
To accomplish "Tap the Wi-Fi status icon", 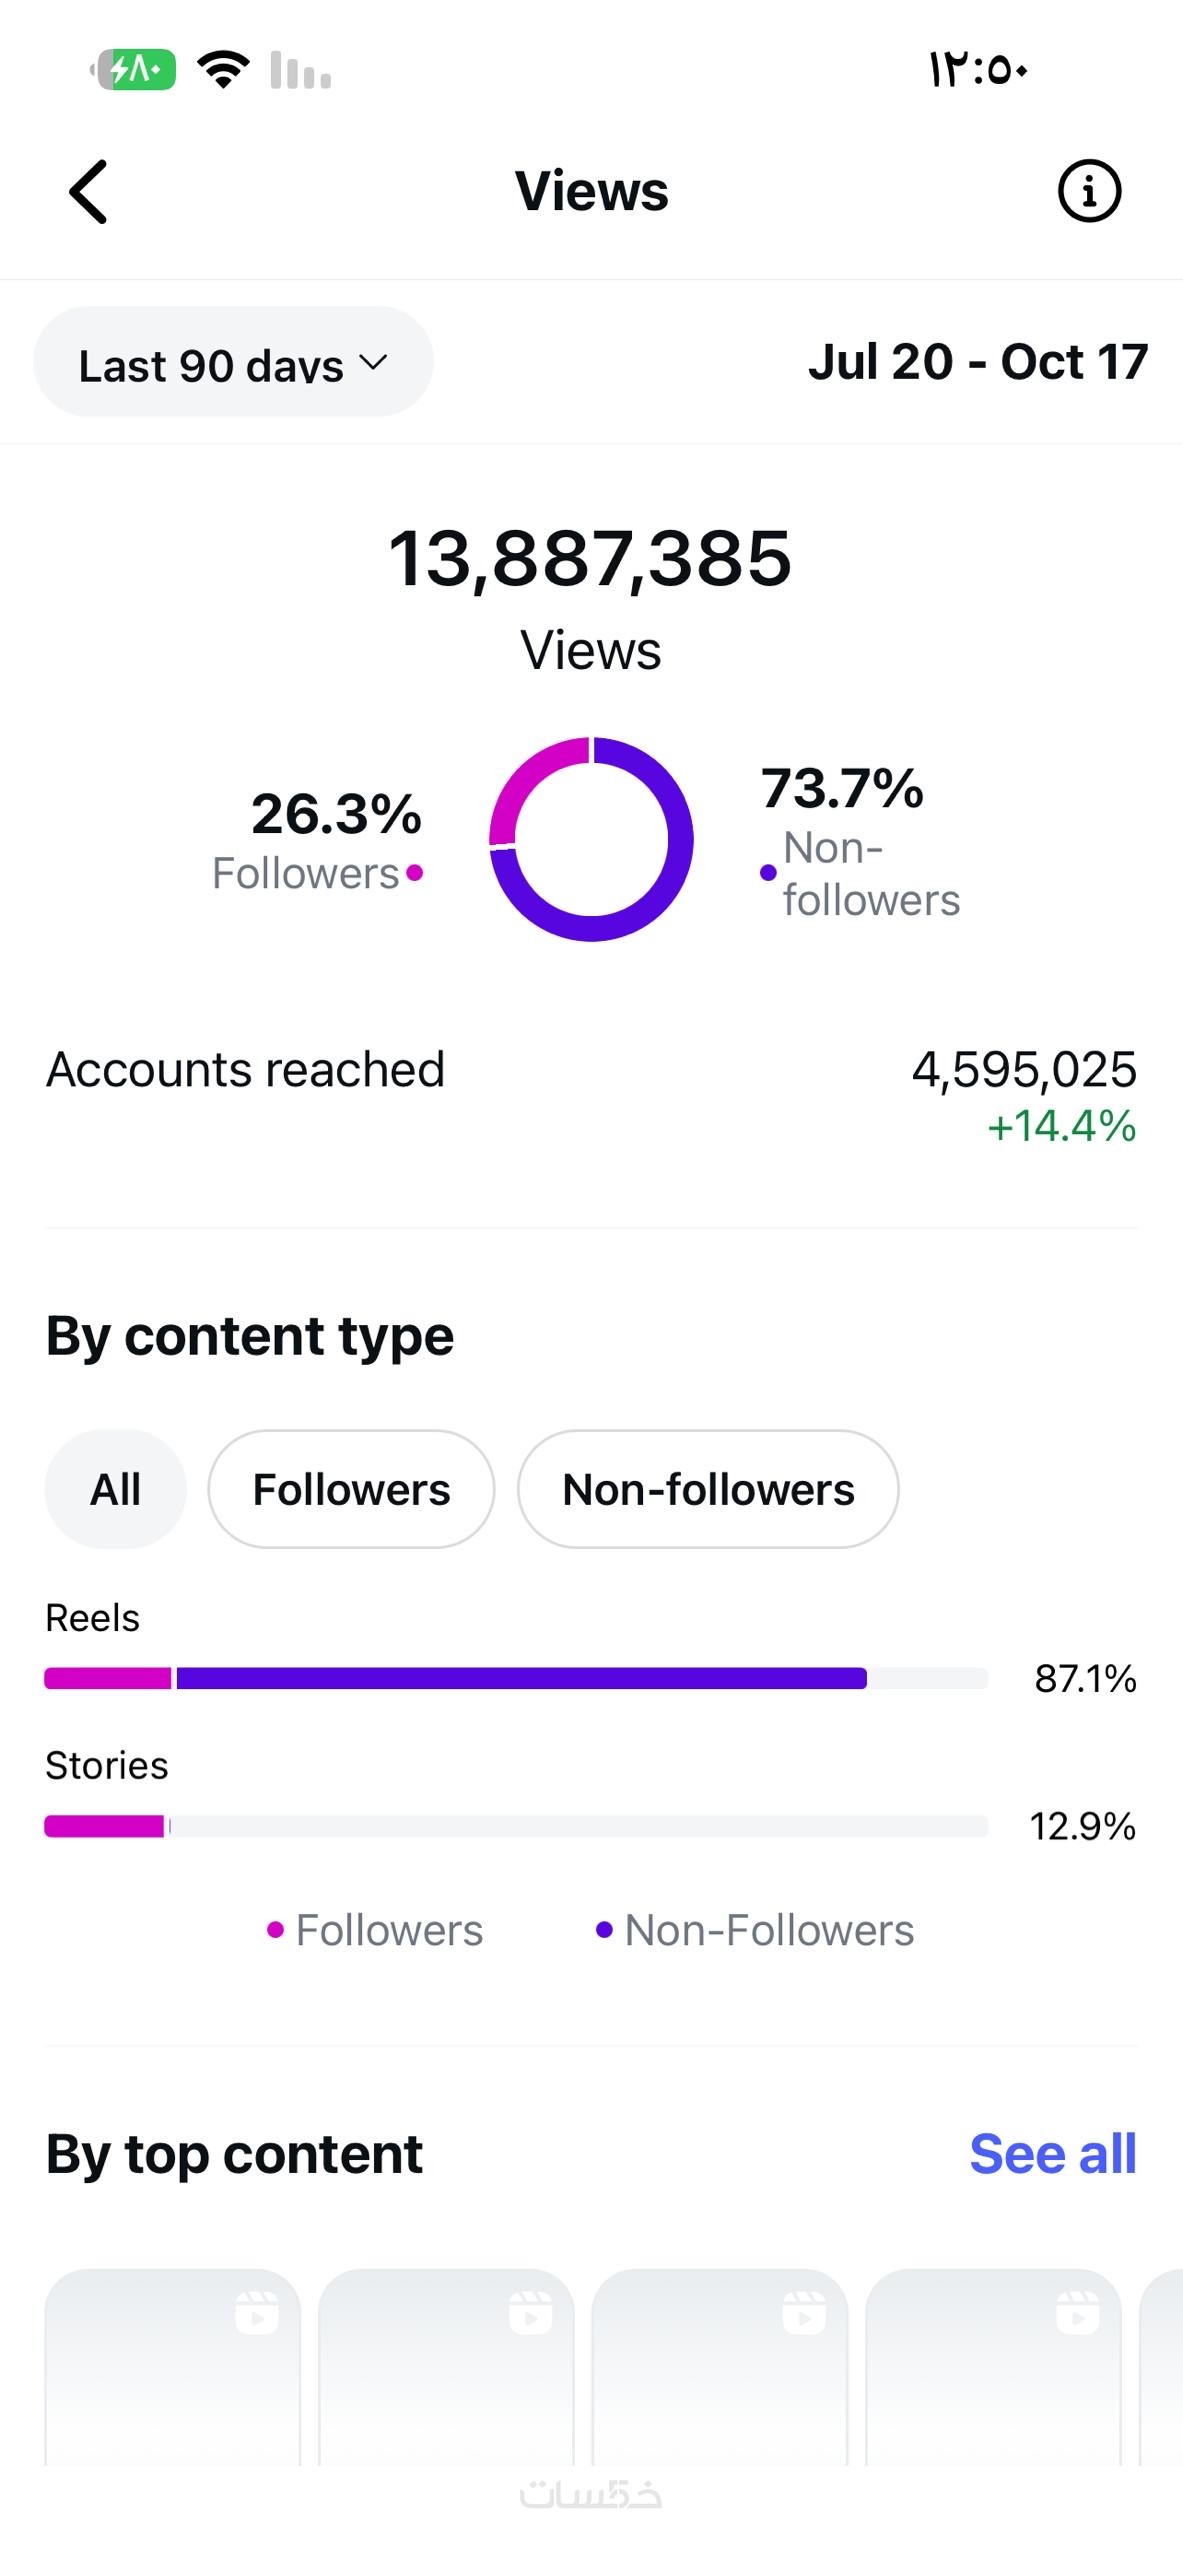I will [x=223, y=70].
